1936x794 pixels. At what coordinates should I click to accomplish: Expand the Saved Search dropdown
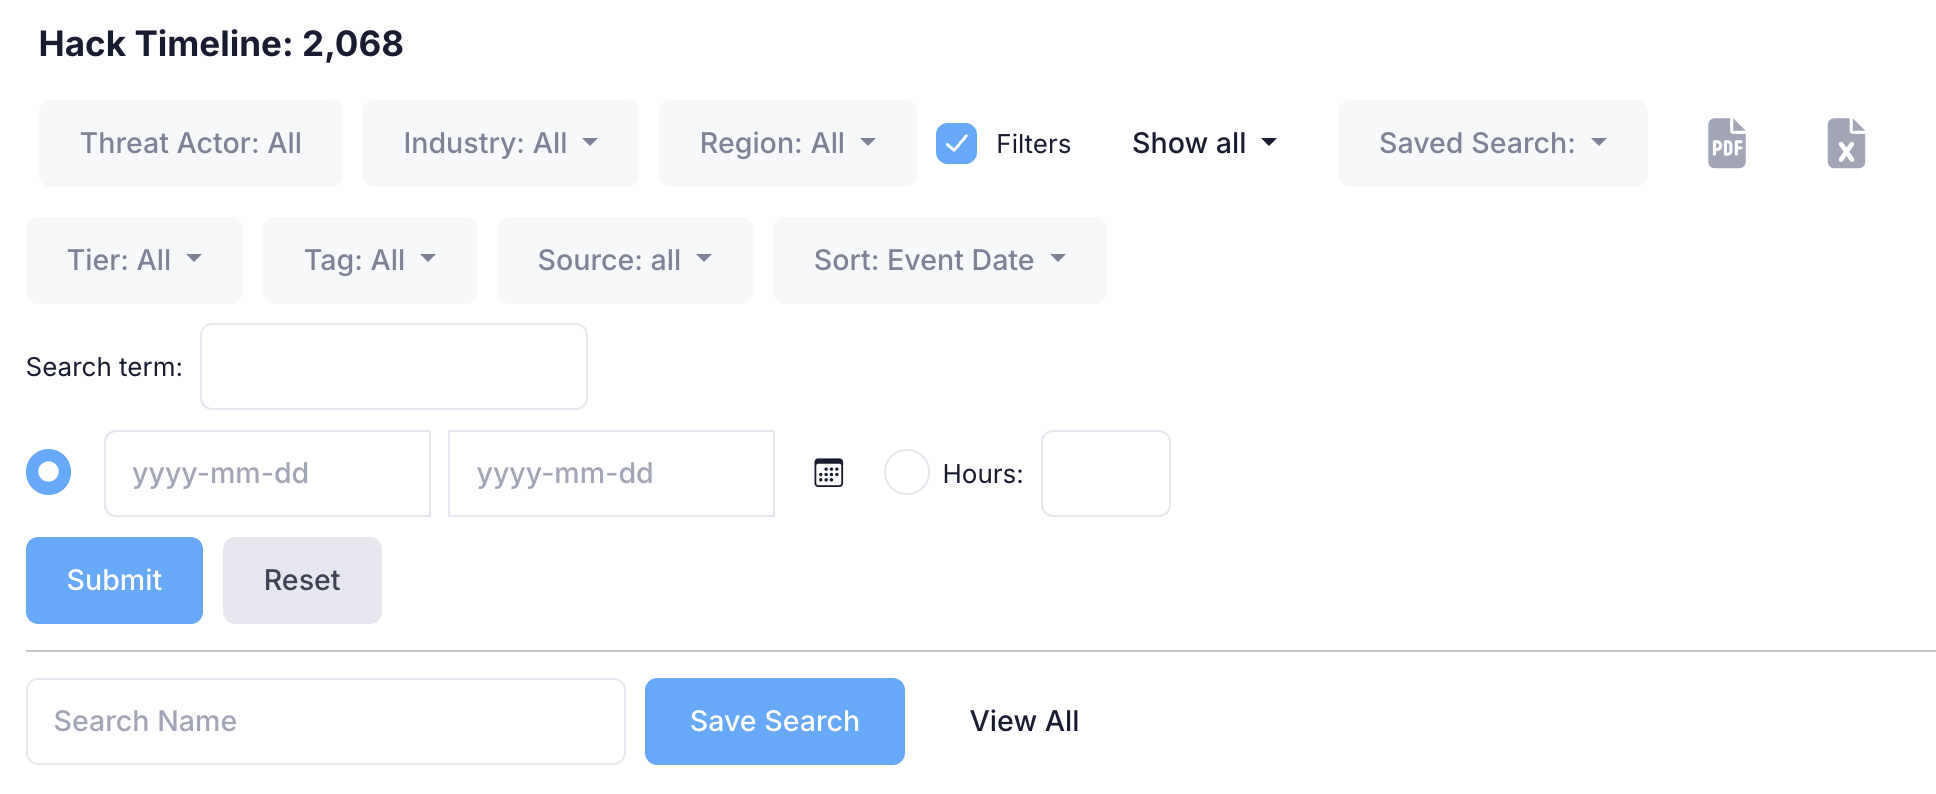[1492, 143]
